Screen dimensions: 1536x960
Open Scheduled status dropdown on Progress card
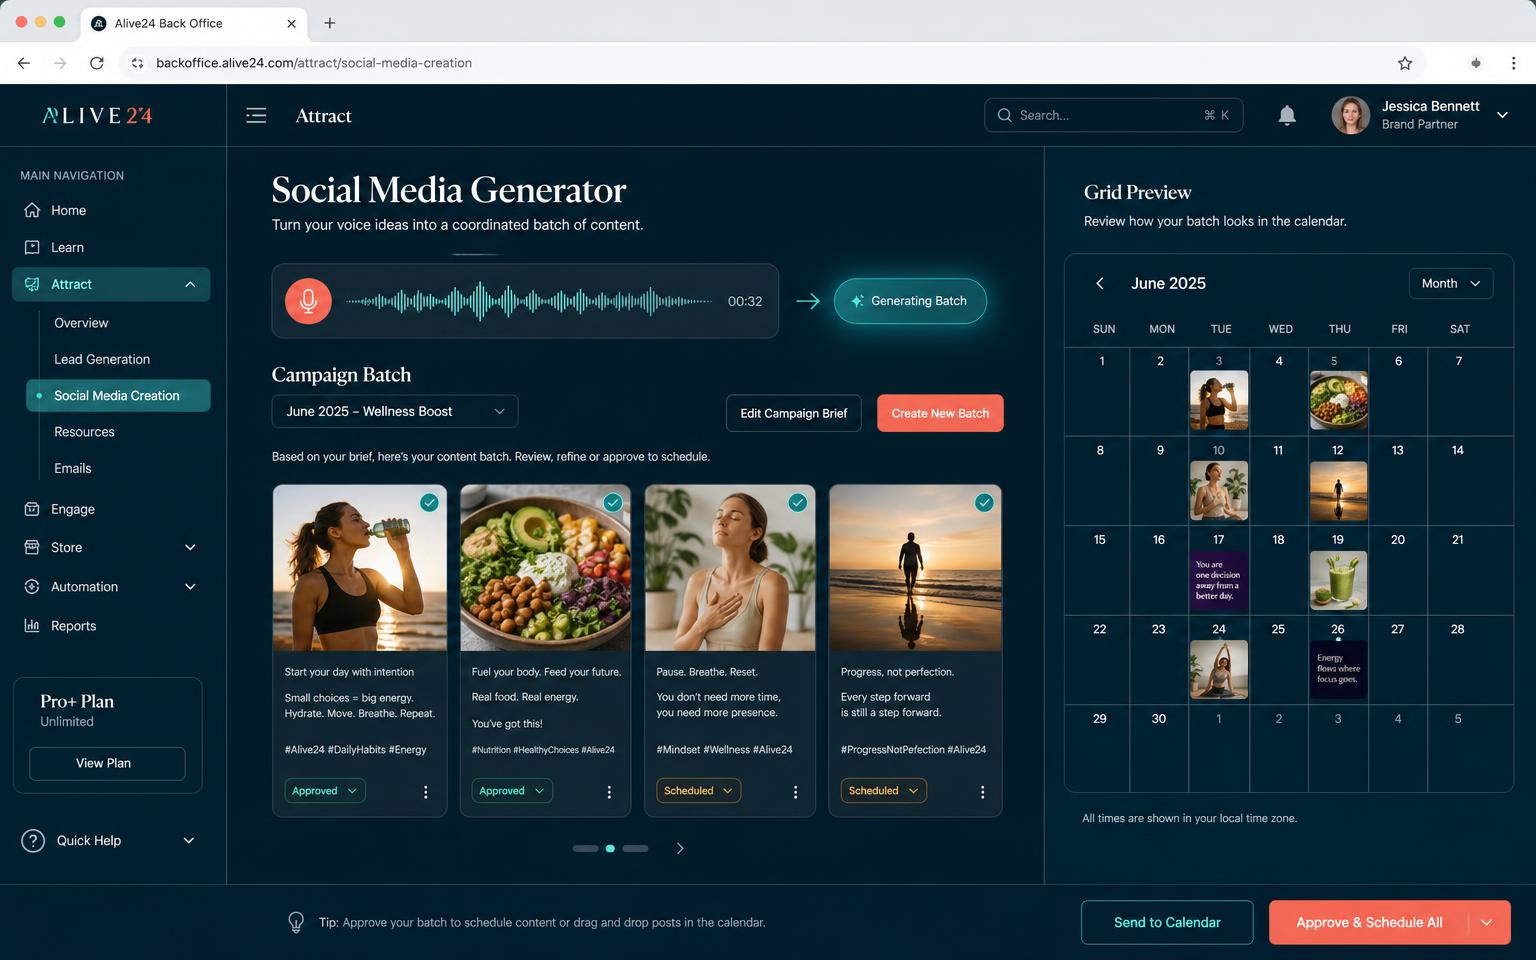(x=883, y=791)
